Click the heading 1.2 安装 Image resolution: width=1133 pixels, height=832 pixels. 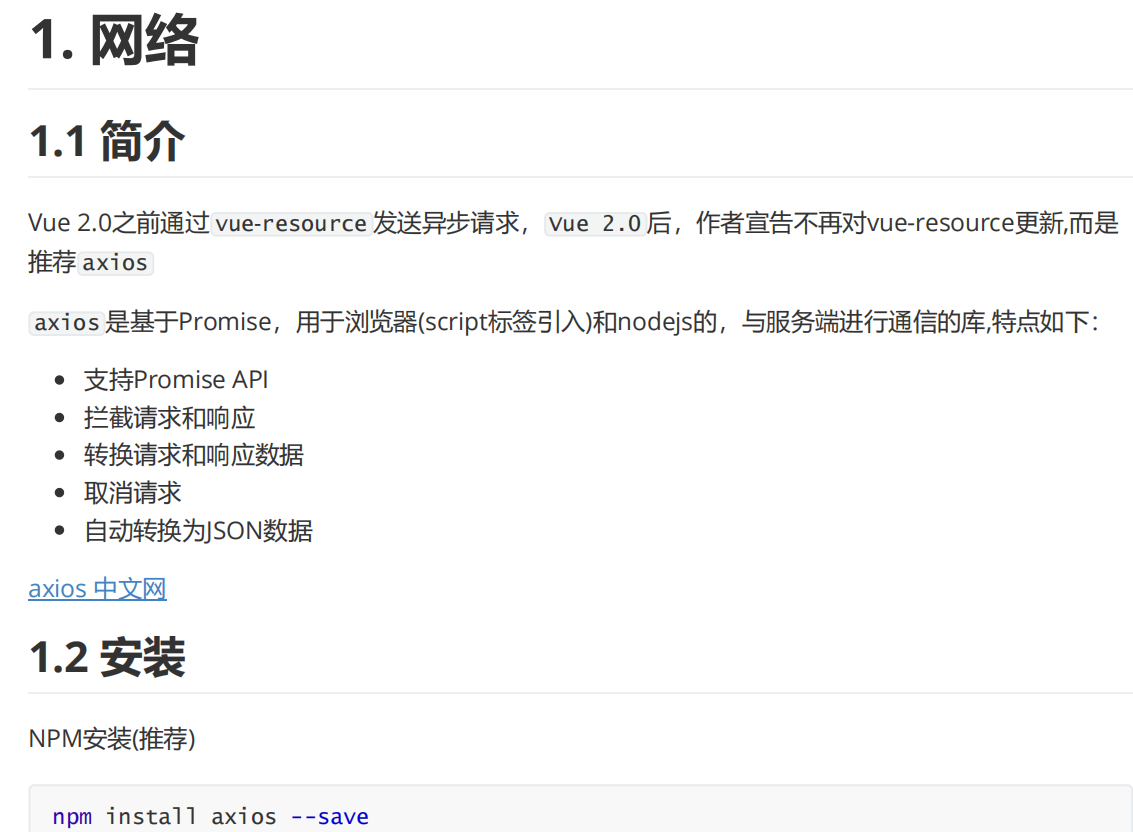pos(108,657)
